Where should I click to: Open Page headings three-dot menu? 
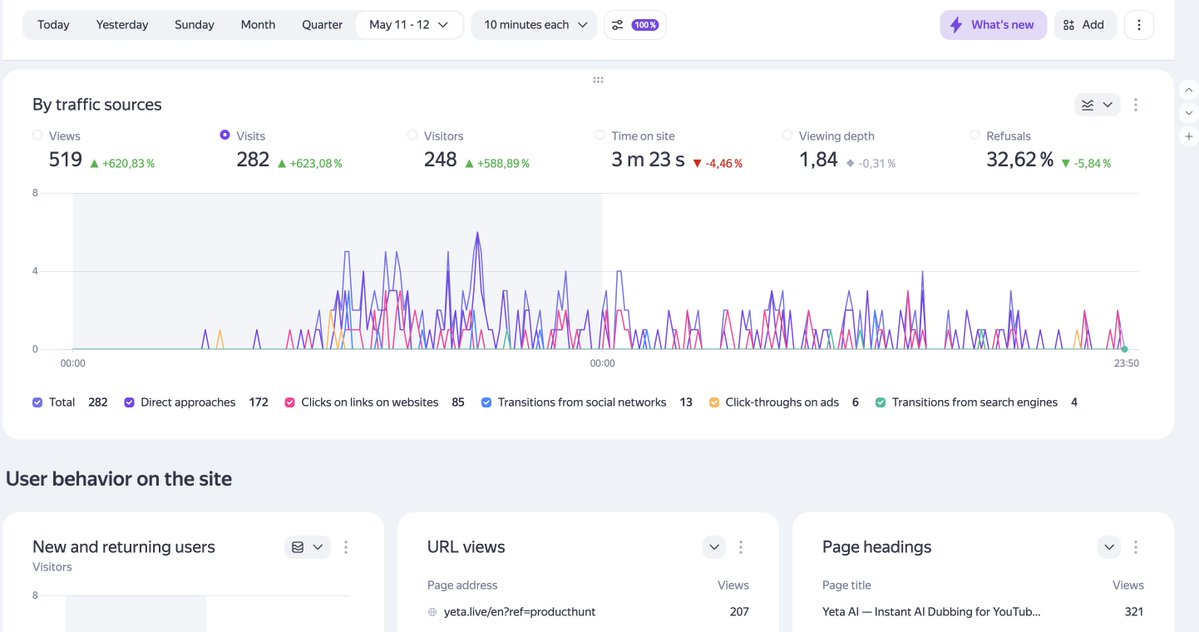coord(1136,547)
